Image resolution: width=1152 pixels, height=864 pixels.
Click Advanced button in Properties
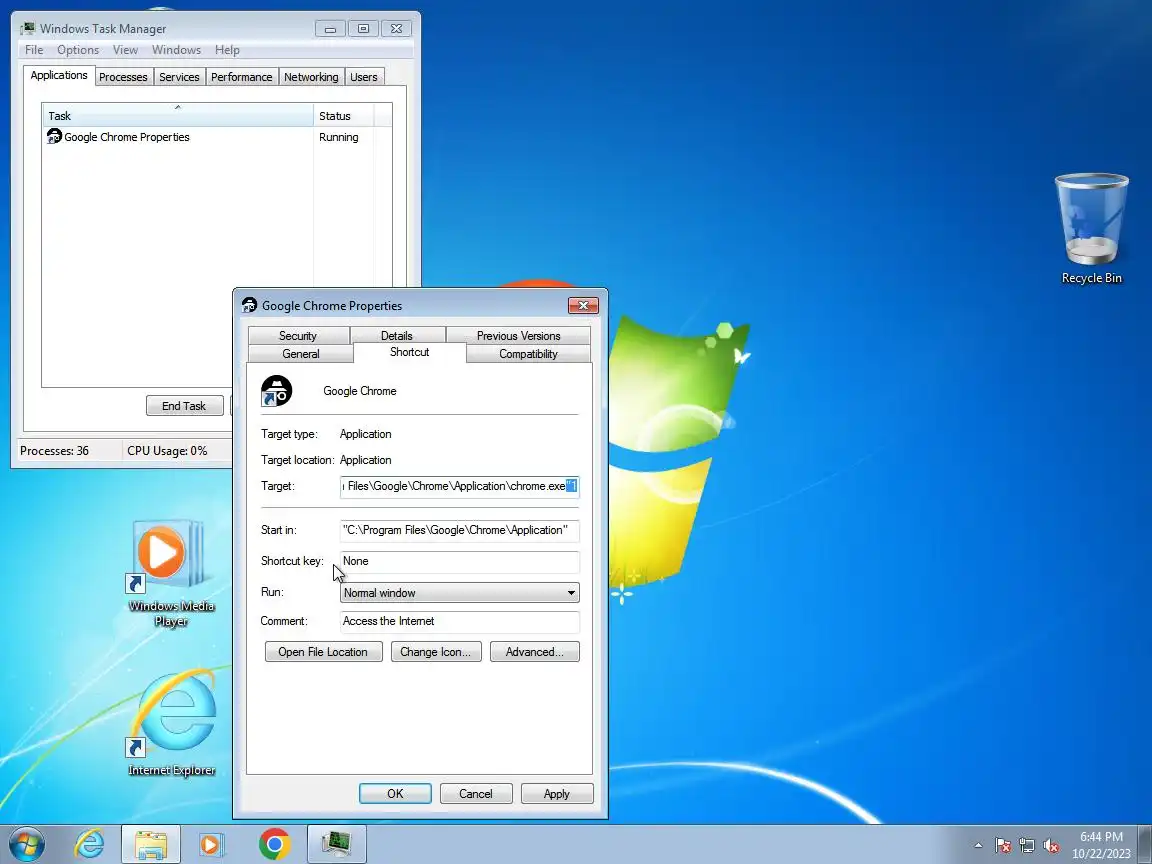pos(534,652)
